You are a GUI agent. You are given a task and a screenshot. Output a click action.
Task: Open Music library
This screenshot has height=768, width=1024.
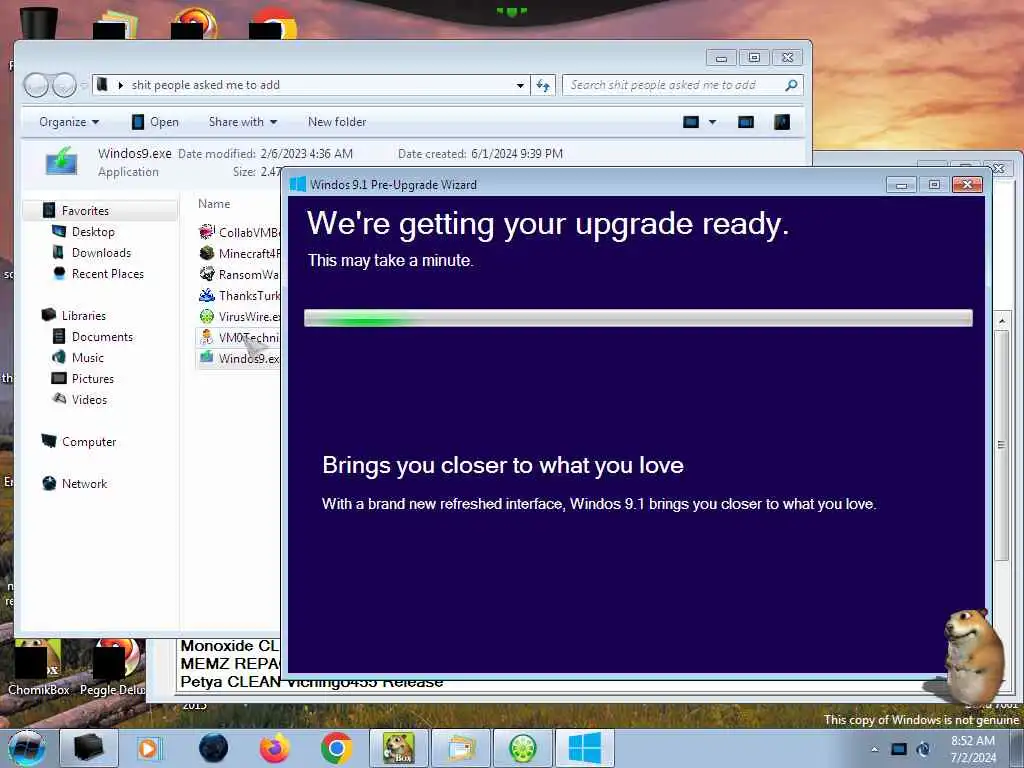(x=88, y=358)
